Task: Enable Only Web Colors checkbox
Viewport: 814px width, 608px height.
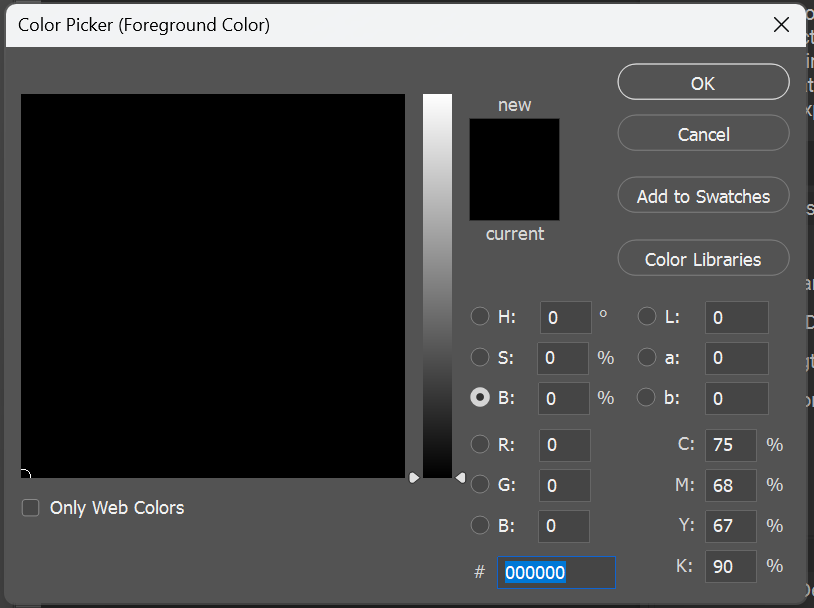Action: [31, 508]
